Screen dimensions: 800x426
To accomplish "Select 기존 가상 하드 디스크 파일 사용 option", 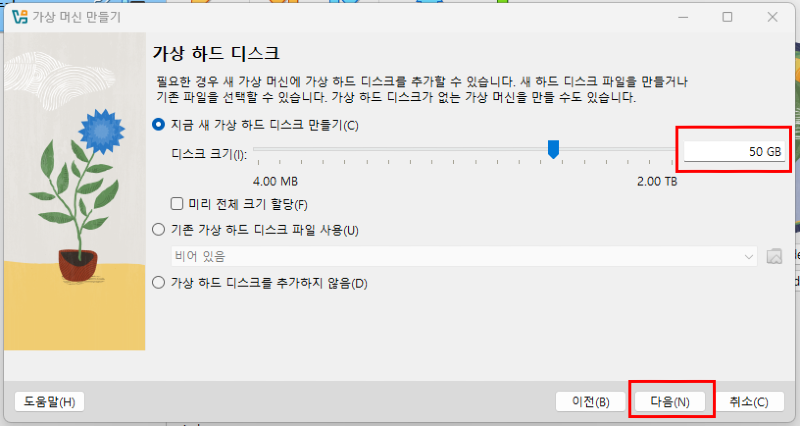I will coord(158,230).
